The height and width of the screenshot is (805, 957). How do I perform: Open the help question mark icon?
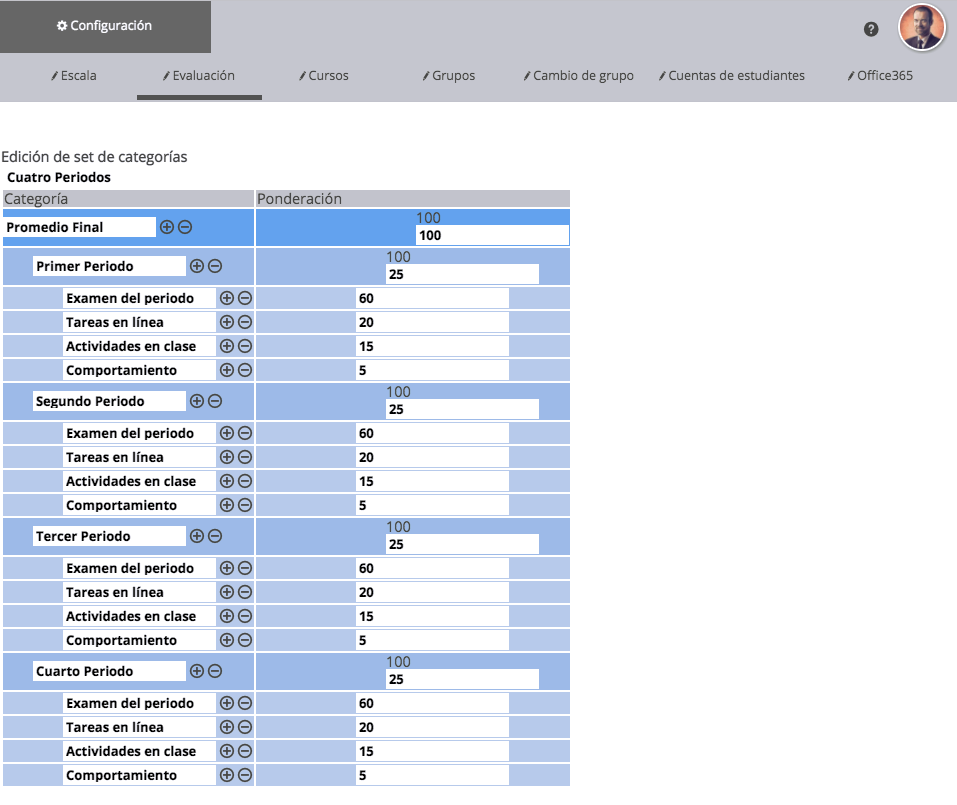tap(871, 29)
